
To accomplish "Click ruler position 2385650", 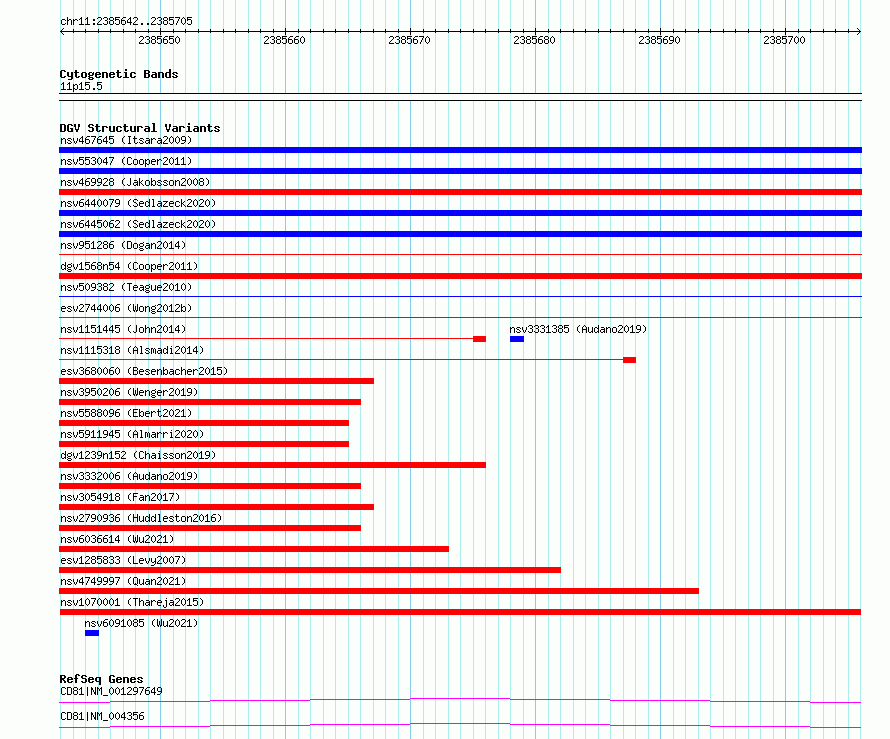I will (x=159, y=40).
